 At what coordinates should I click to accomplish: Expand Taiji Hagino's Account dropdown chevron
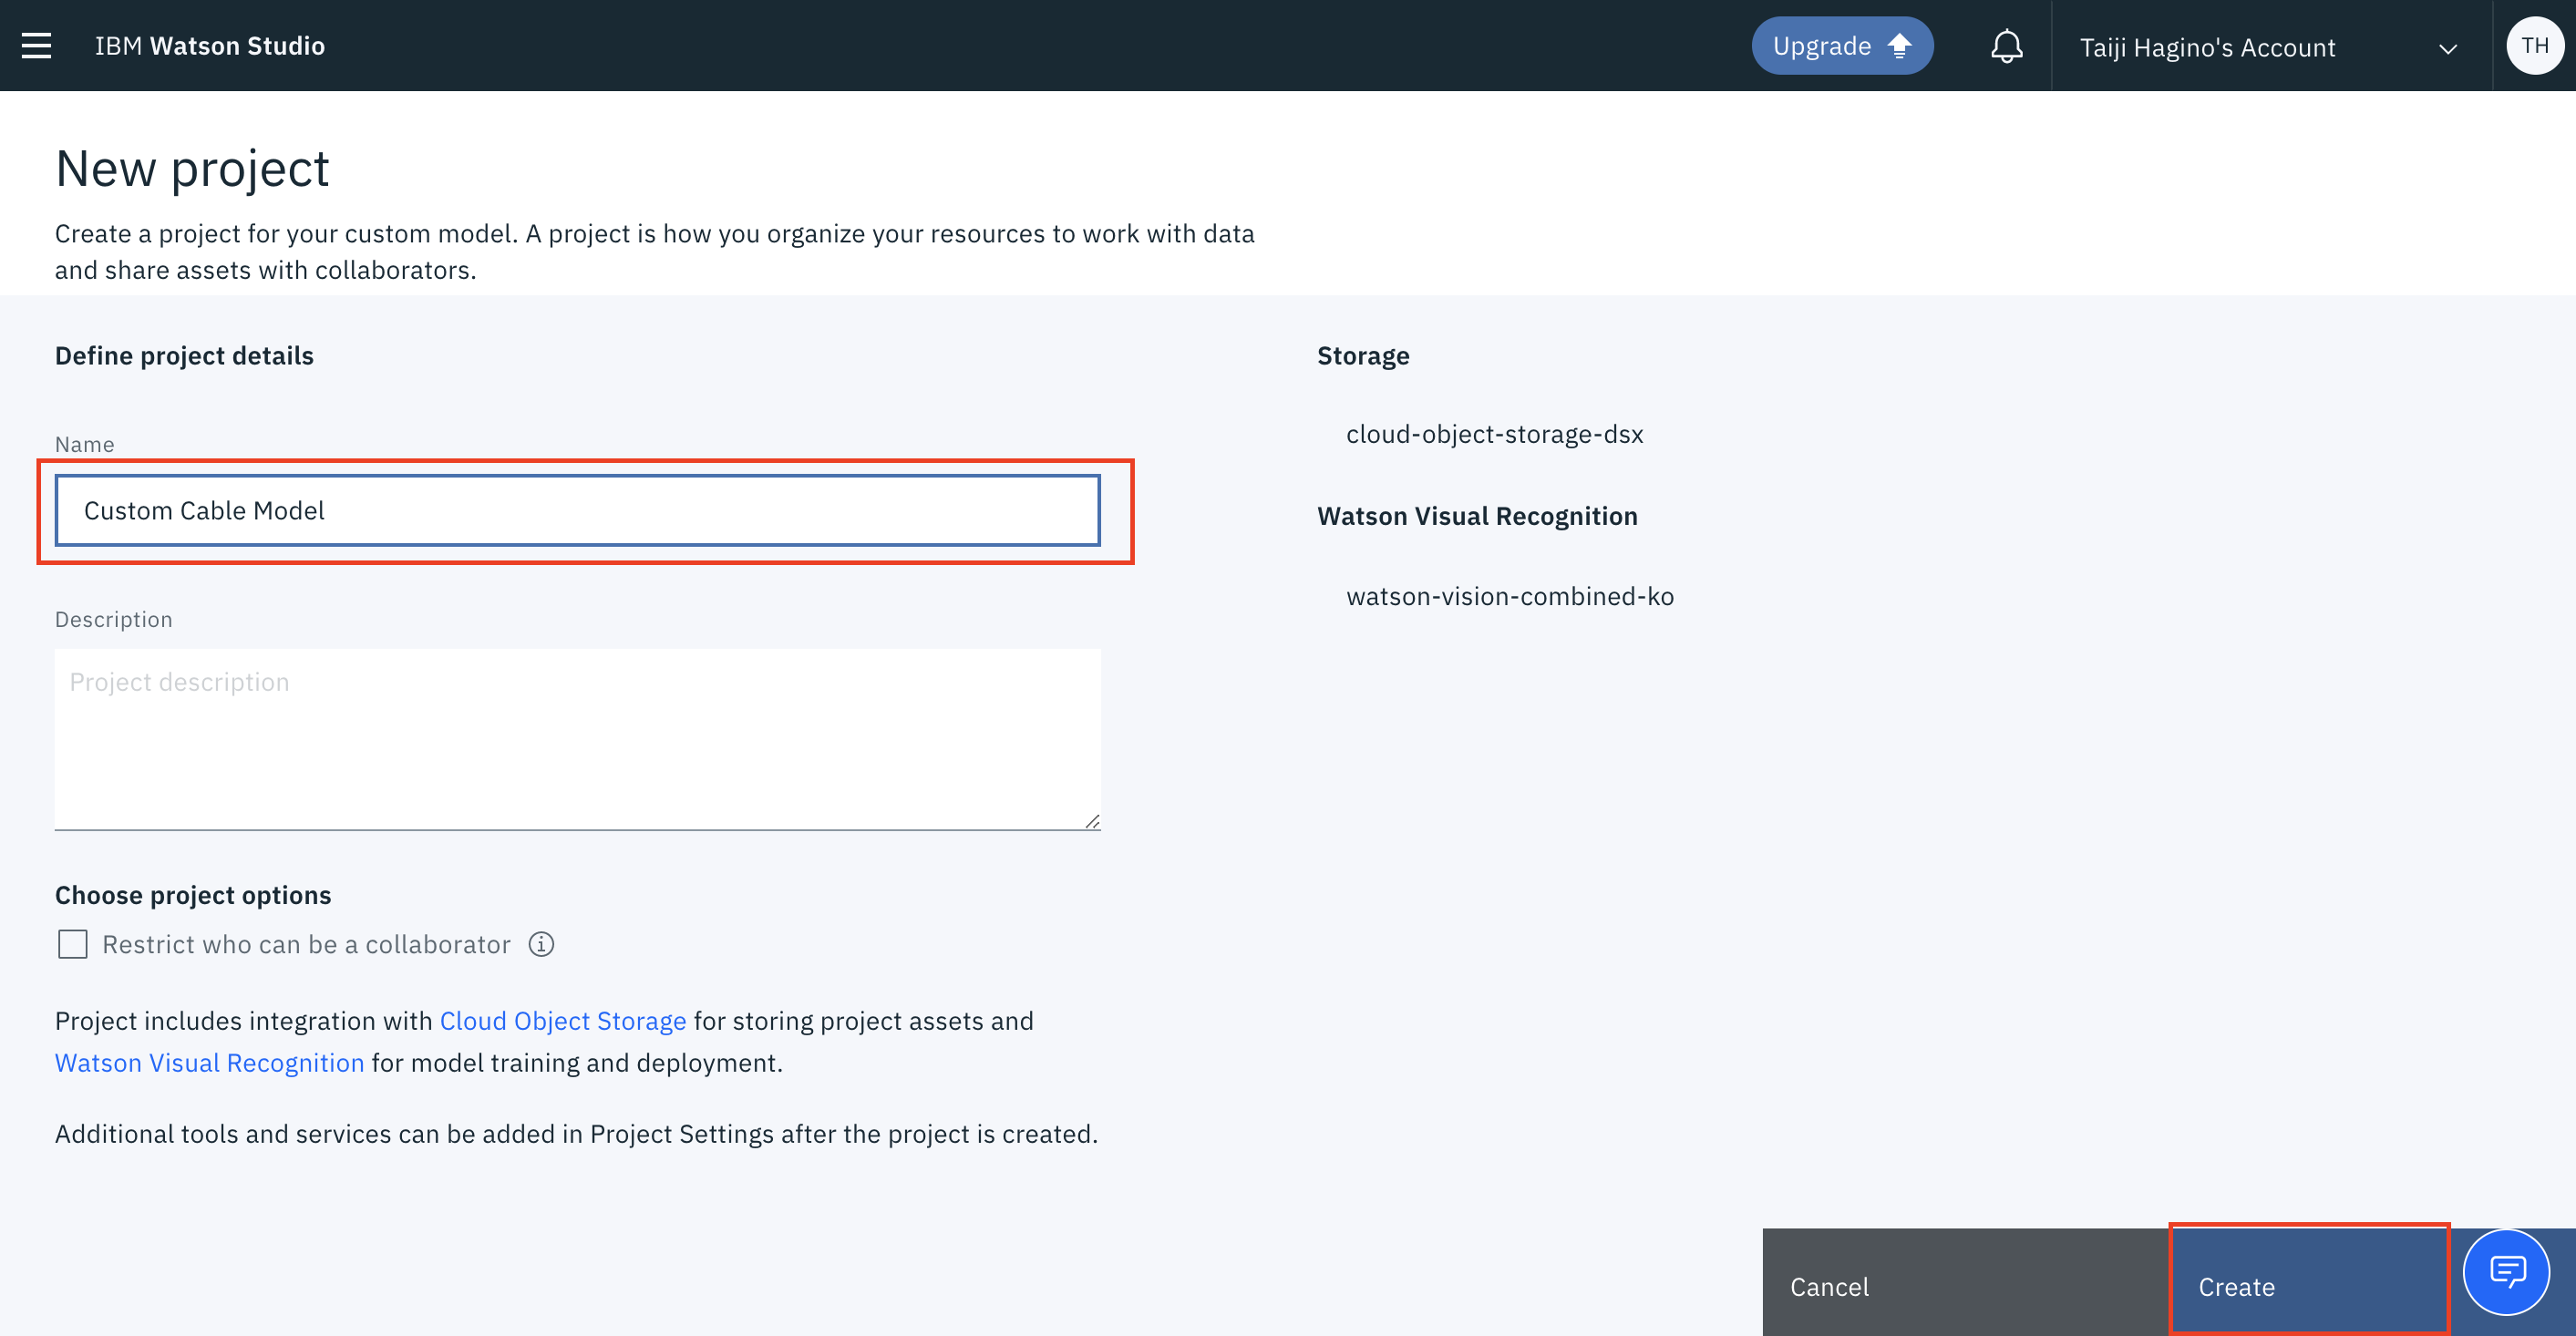2447,49
